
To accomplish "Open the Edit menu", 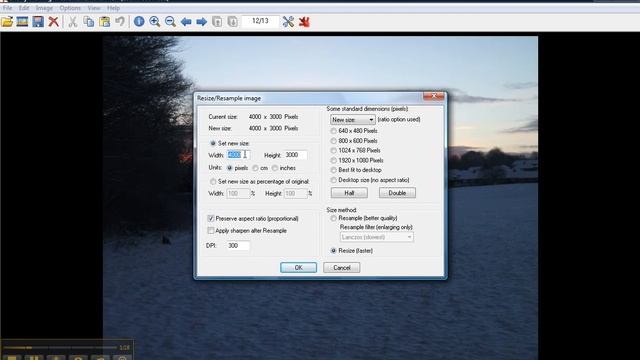I will 24,8.
